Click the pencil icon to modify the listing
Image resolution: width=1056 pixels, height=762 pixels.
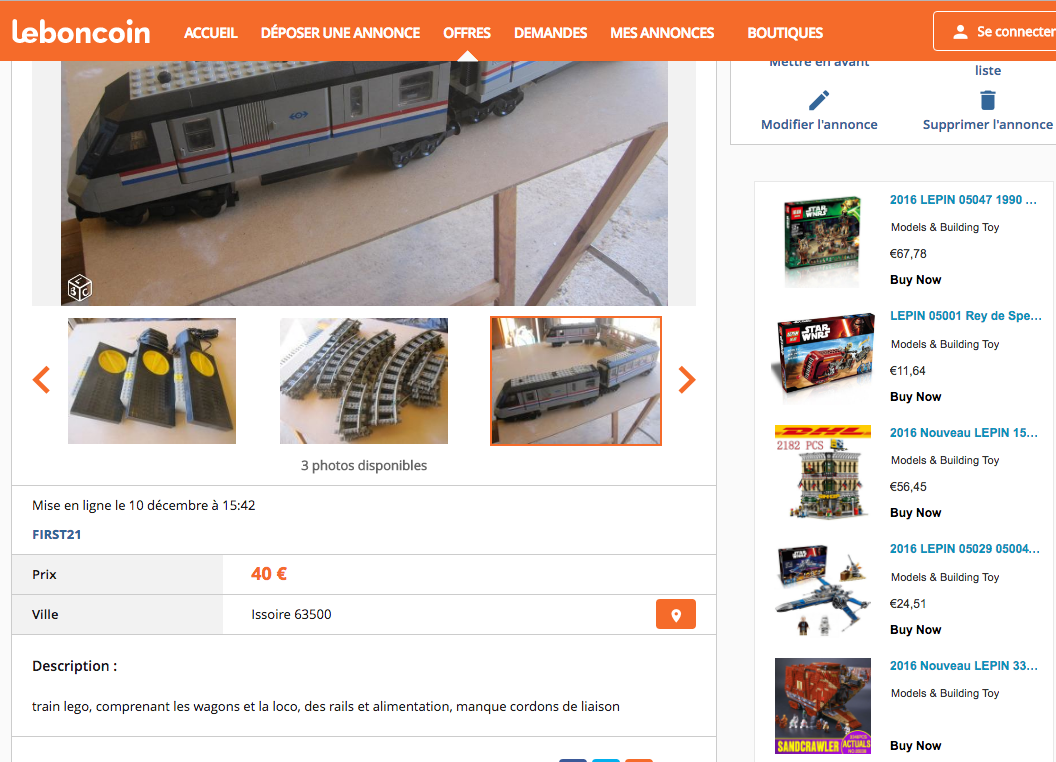(x=818, y=100)
